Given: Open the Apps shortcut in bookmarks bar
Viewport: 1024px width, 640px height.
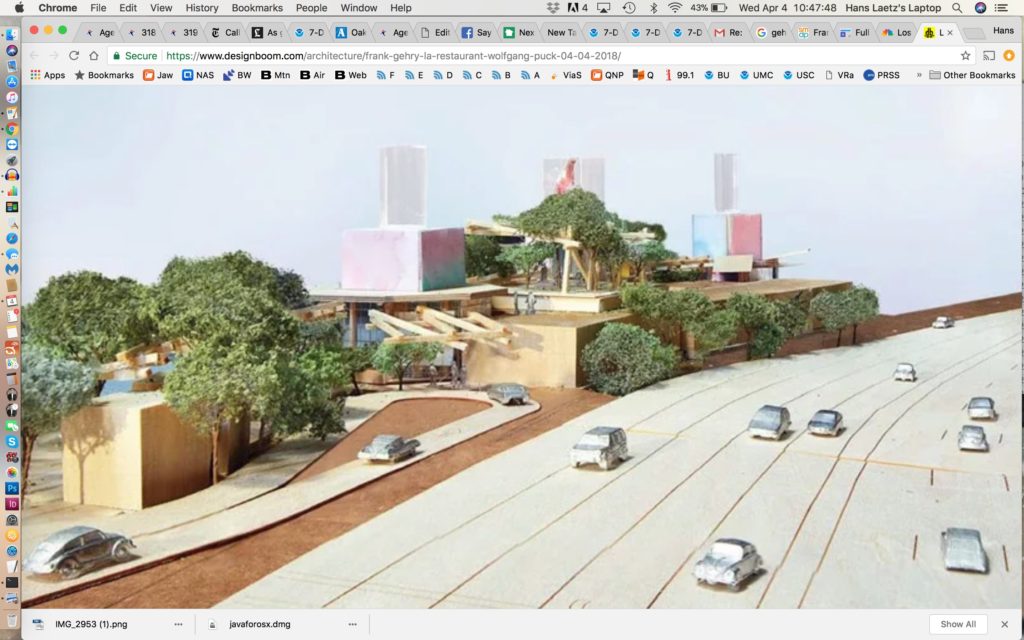Looking at the screenshot, I should tap(48, 75).
